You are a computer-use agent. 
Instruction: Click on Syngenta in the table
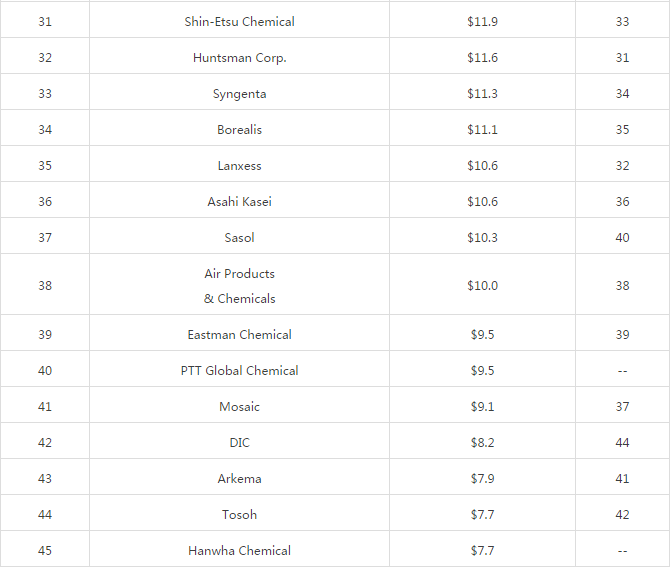[239, 94]
